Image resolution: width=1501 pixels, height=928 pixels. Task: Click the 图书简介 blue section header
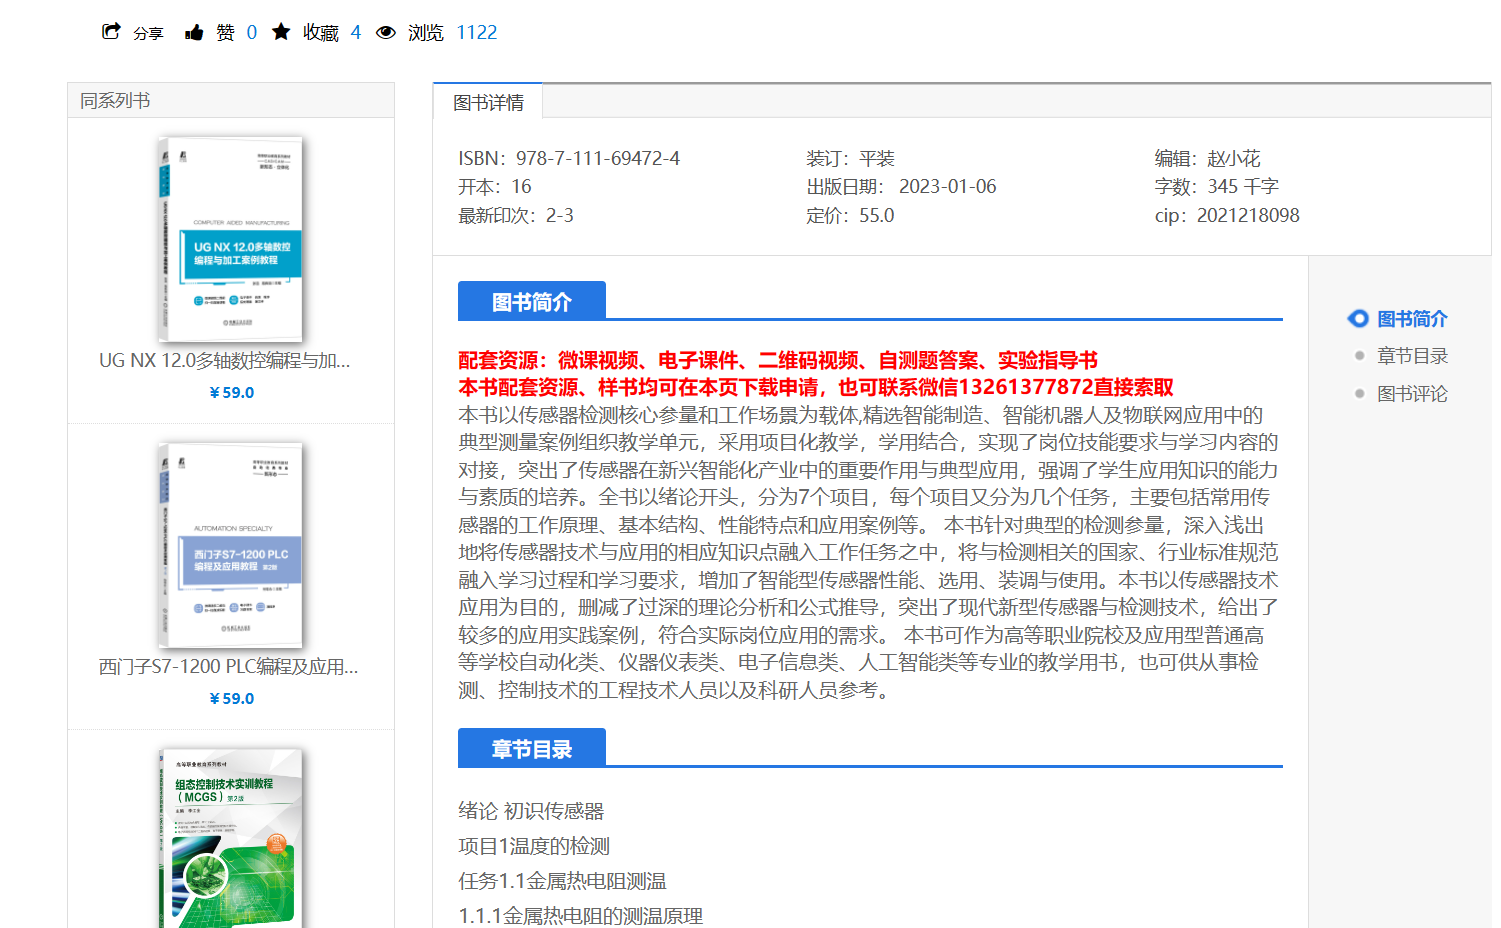coord(532,301)
